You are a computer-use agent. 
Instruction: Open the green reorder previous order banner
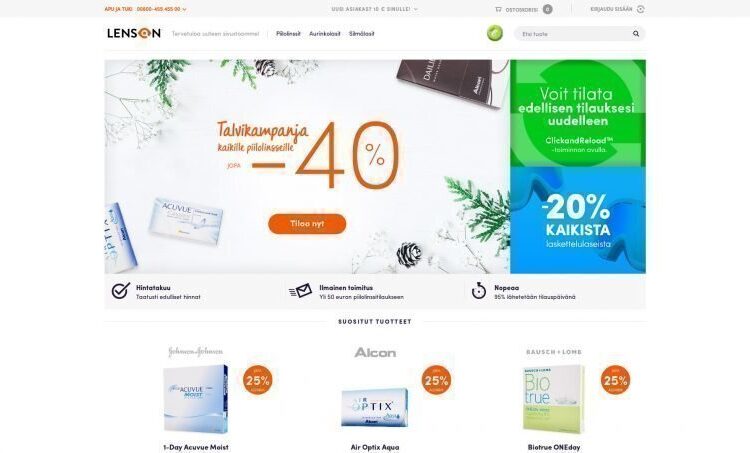coord(578,113)
